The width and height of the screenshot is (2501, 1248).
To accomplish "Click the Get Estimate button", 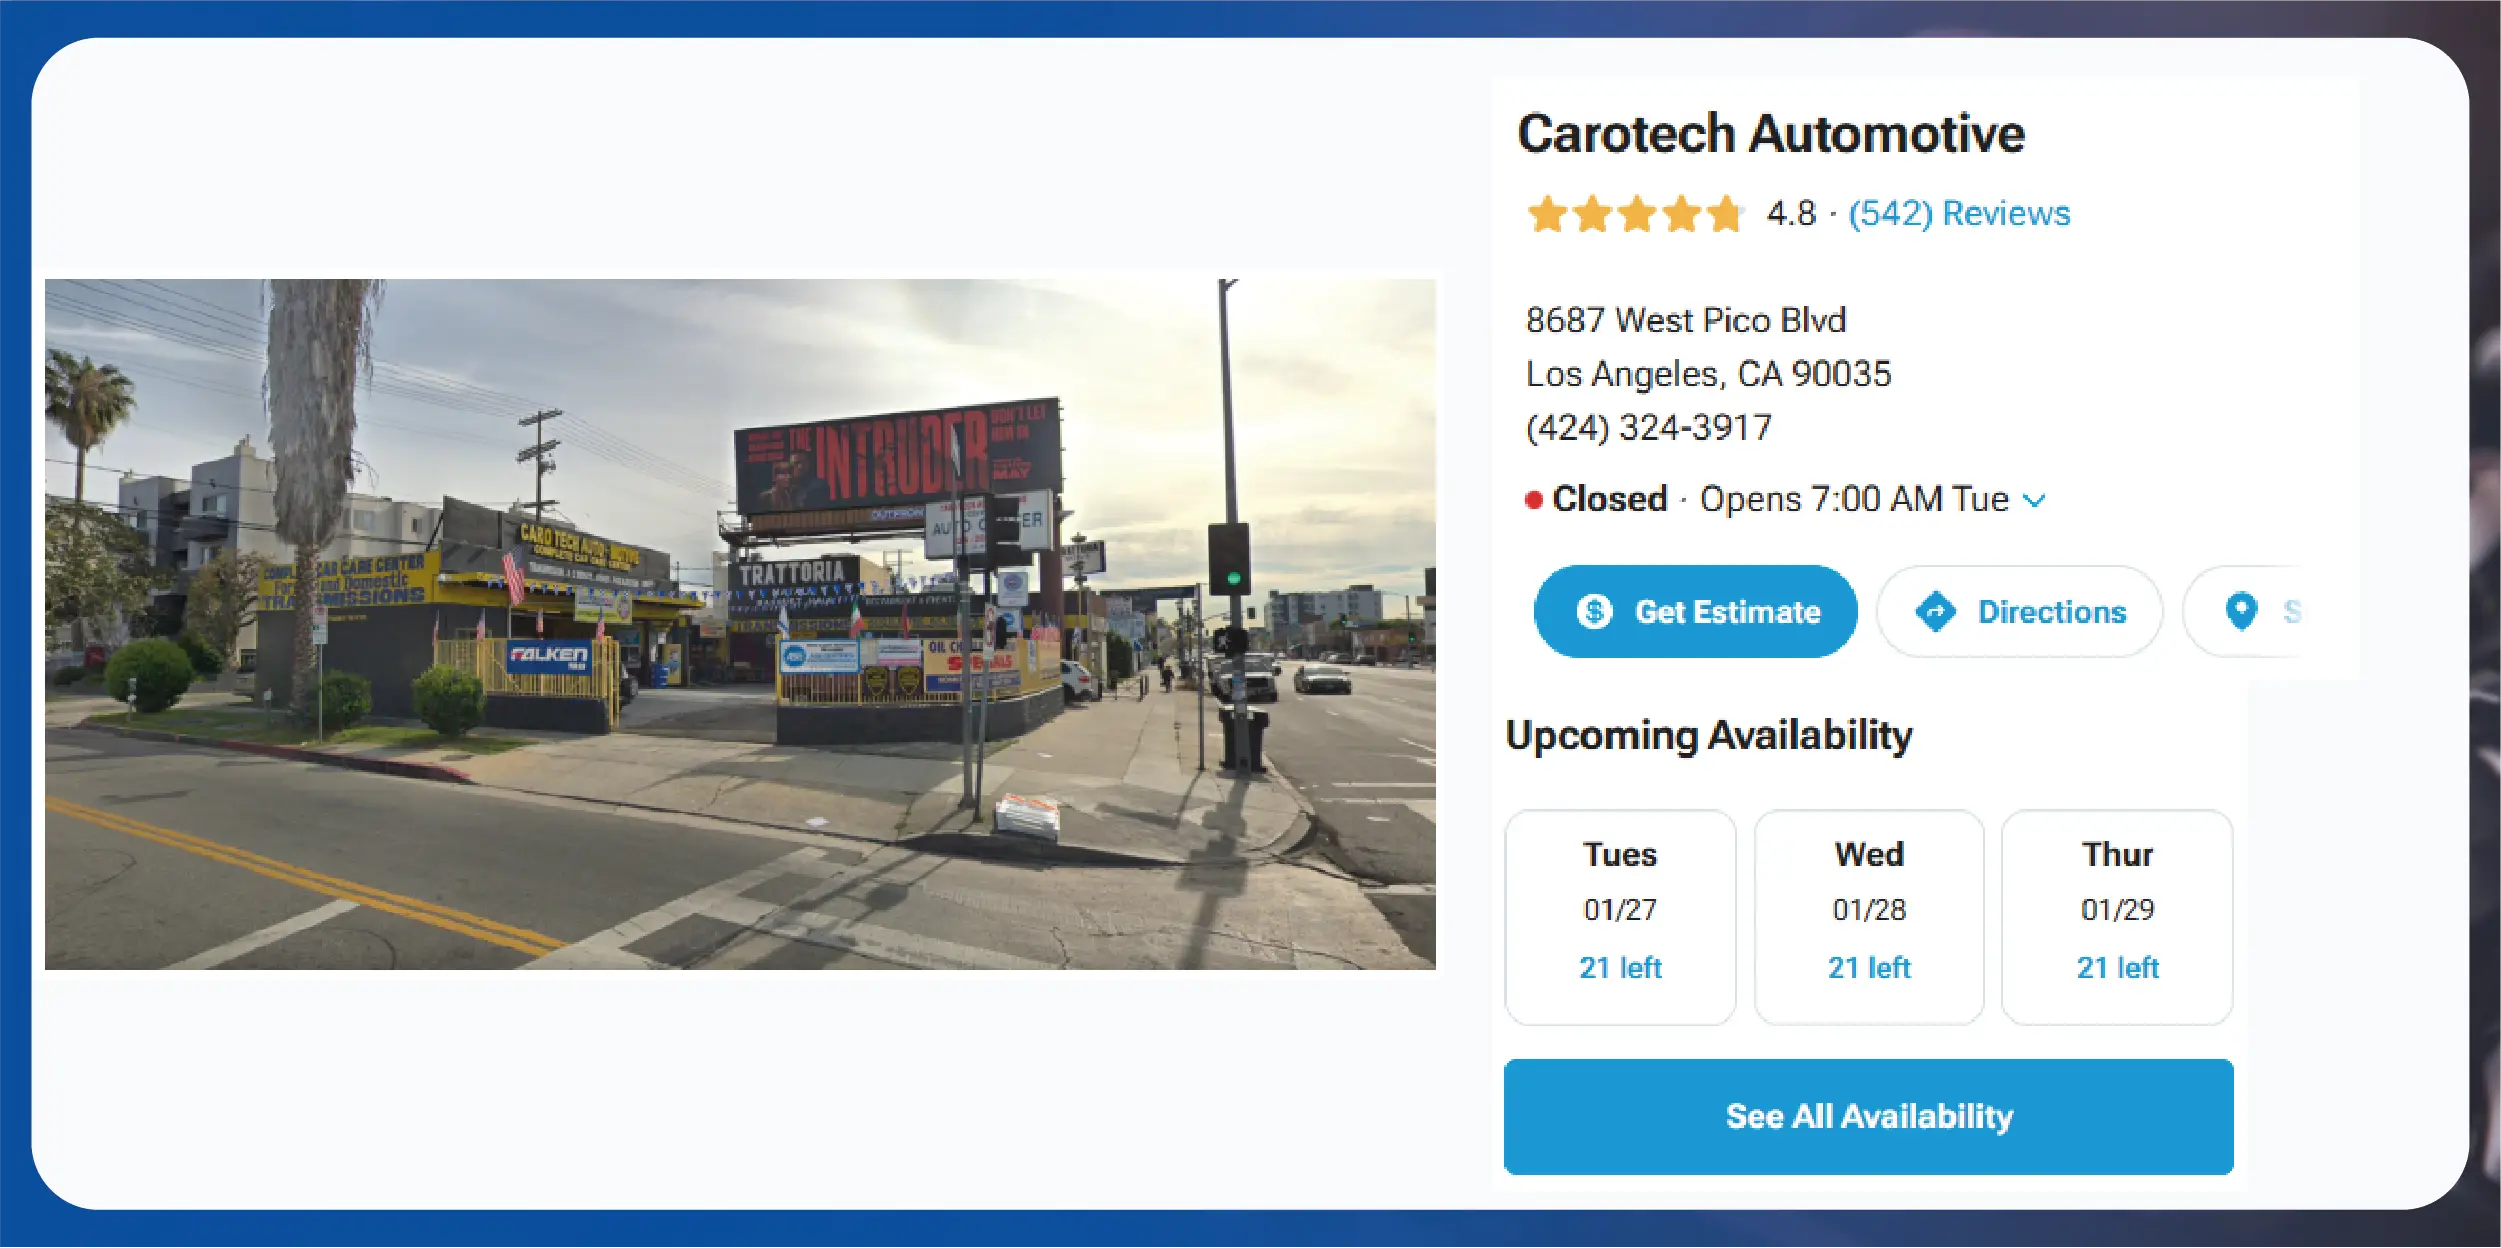I will [1695, 611].
